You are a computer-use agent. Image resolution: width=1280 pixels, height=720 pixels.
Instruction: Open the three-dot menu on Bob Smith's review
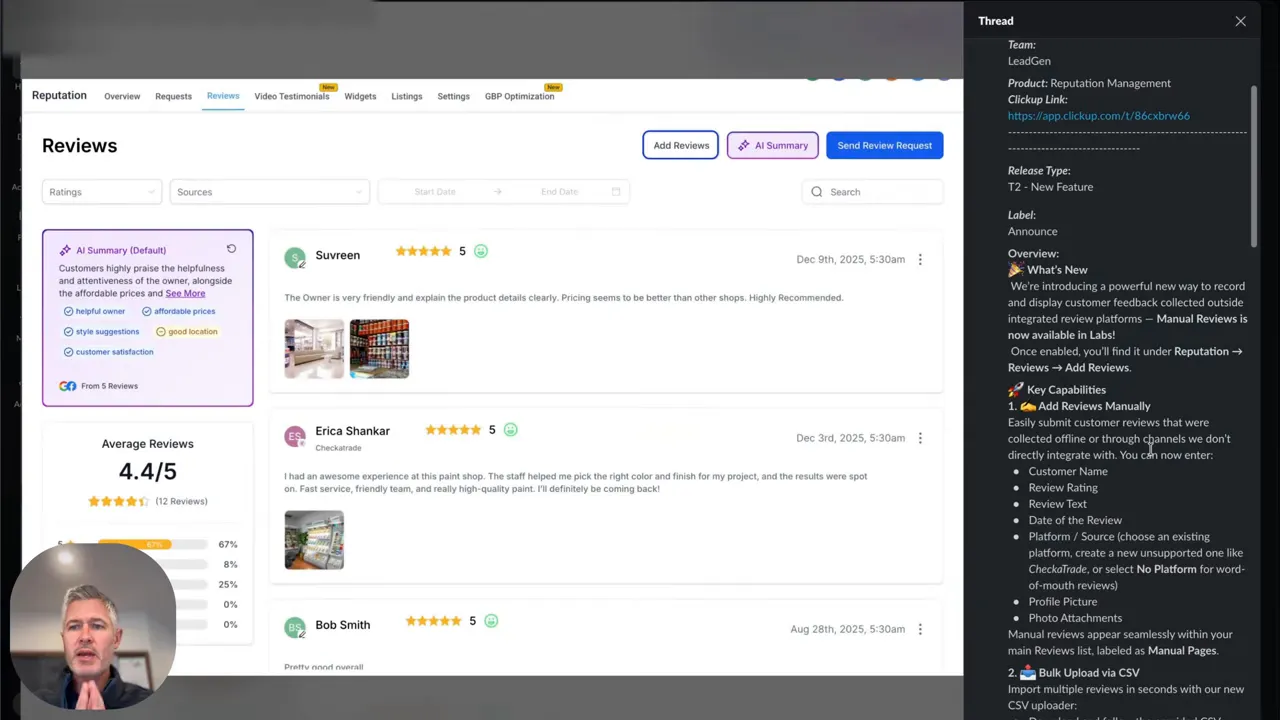(920, 629)
